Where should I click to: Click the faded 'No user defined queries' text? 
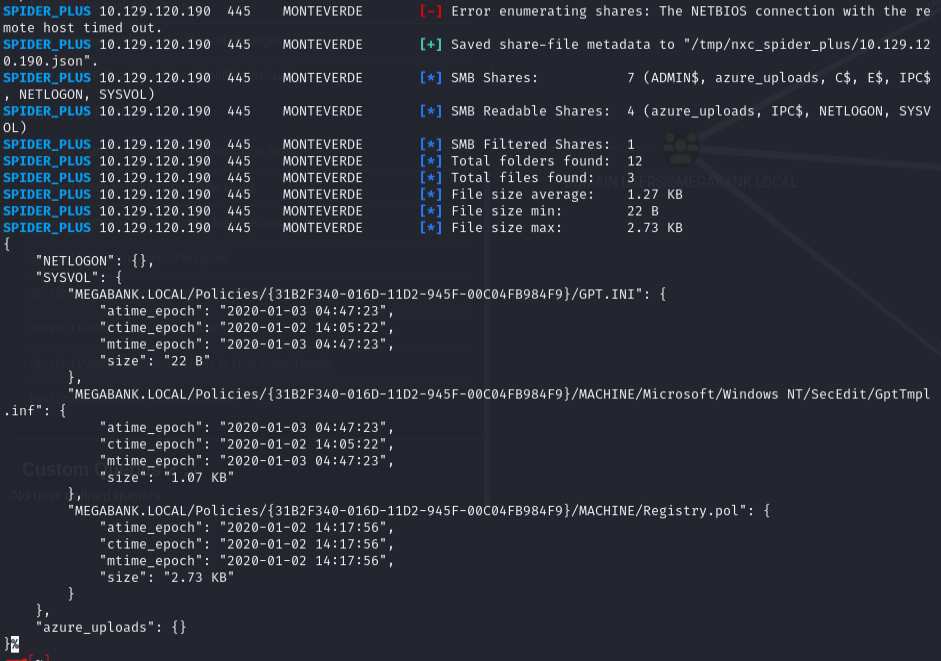[86, 495]
